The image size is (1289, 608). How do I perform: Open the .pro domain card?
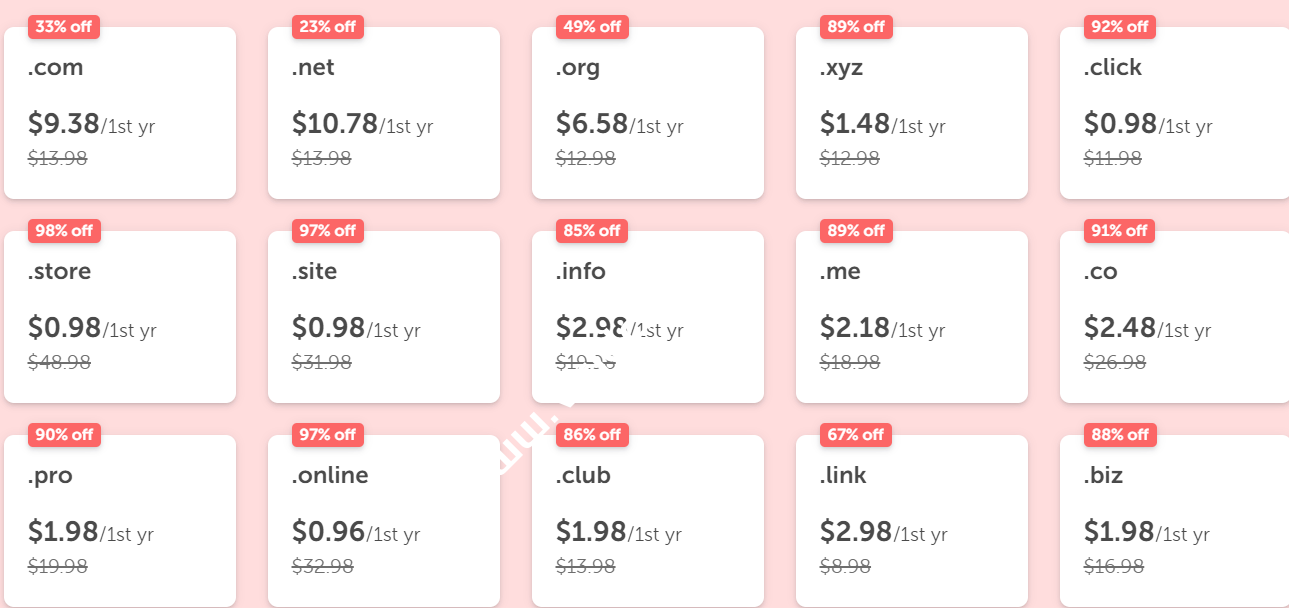click(x=120, y=521)
